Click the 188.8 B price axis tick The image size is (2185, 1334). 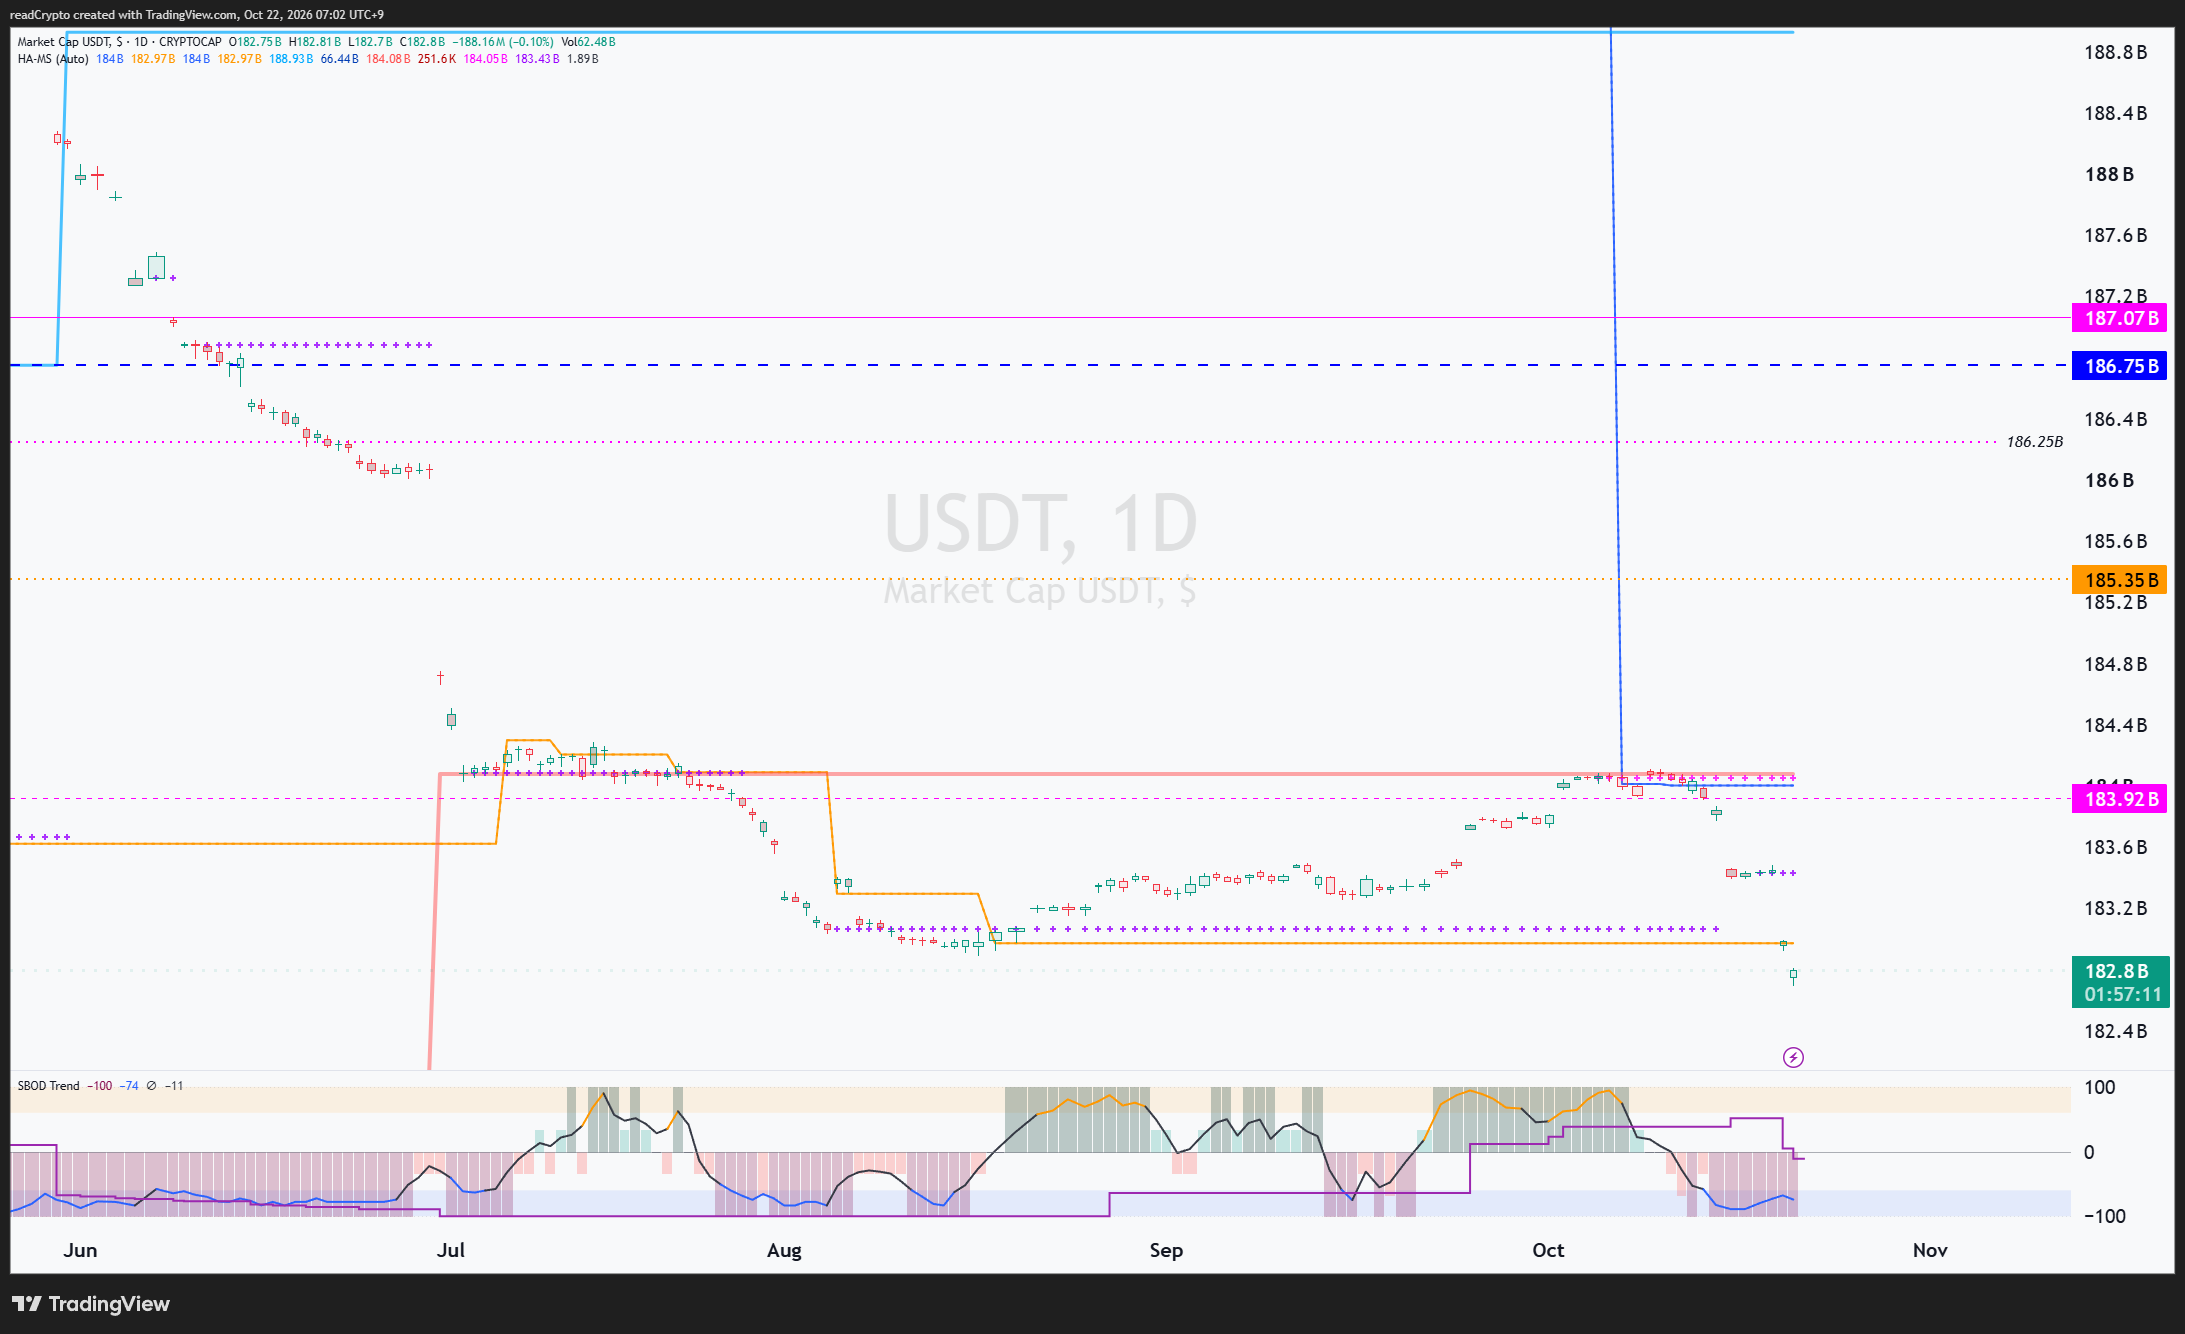click(2115, 52)
